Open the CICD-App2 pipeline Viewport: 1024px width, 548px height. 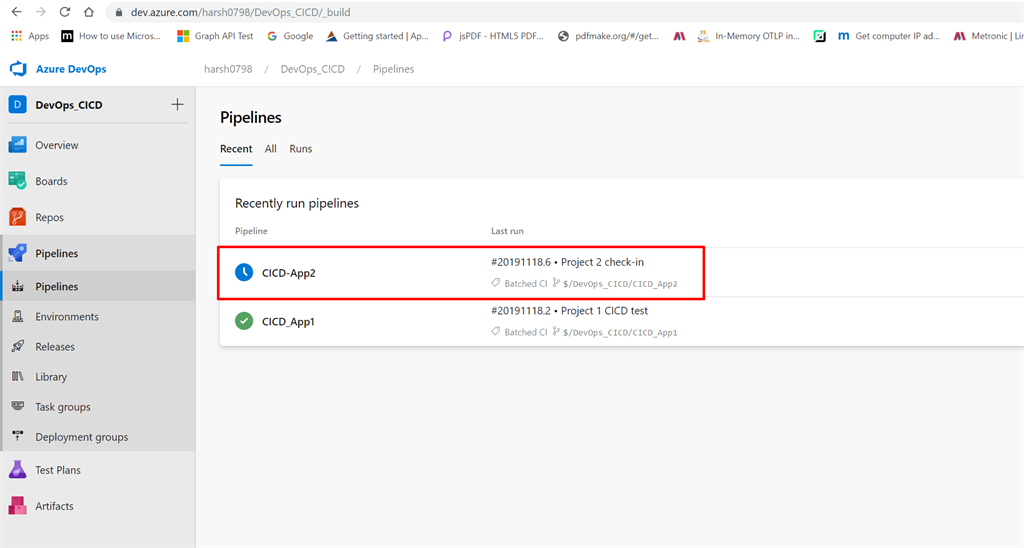coord(289,273)
